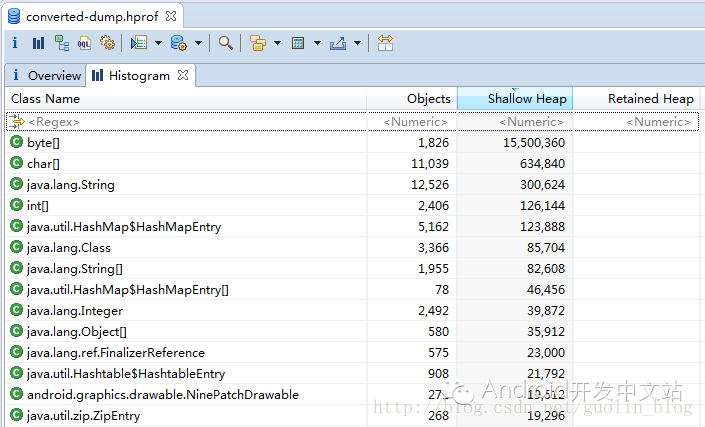The image size is (705, 427).
Task: Open the dominator tree toolbar icon
Action: (x=62, y=43)
